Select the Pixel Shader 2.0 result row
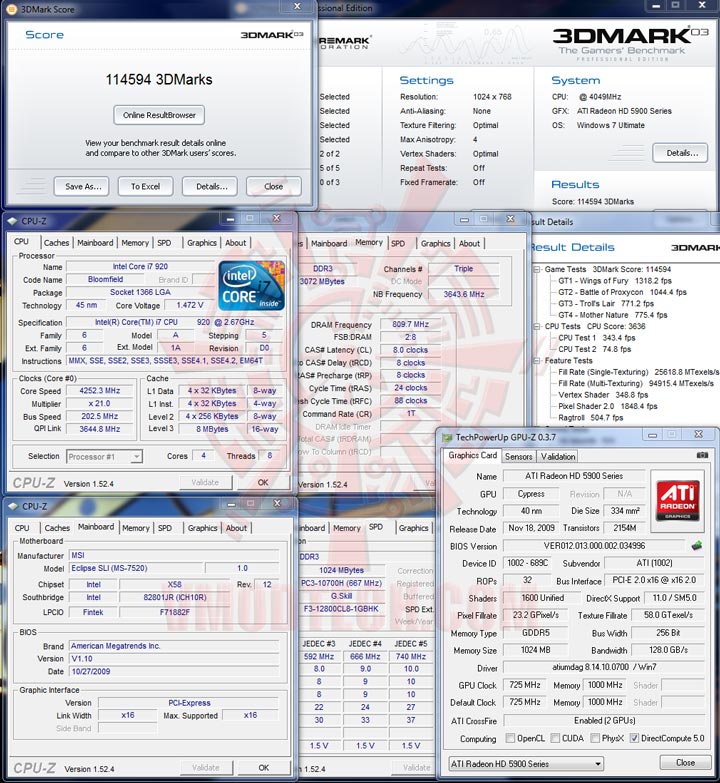 [x=608, y=406]
